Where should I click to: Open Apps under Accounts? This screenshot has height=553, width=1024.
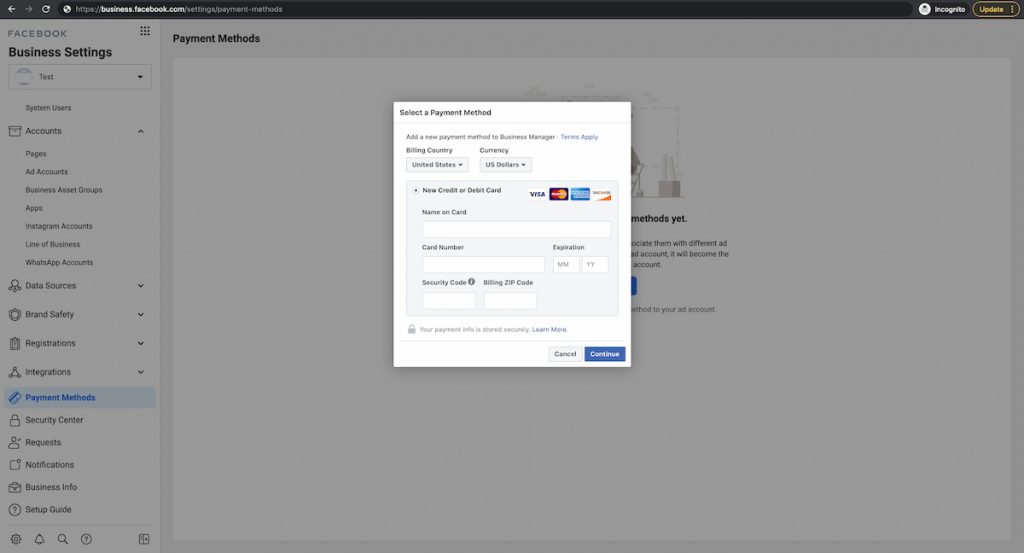click(34, 208)
